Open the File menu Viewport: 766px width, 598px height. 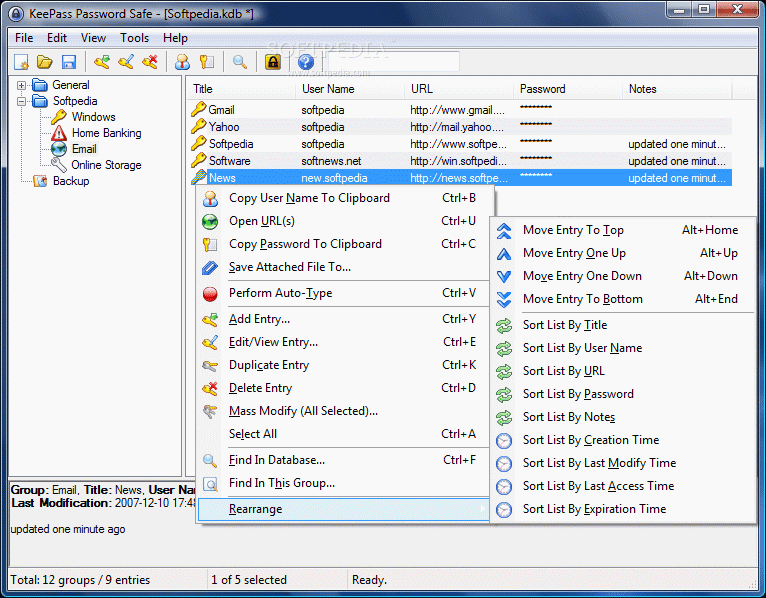pyautogui.click(x=24, y=38)
